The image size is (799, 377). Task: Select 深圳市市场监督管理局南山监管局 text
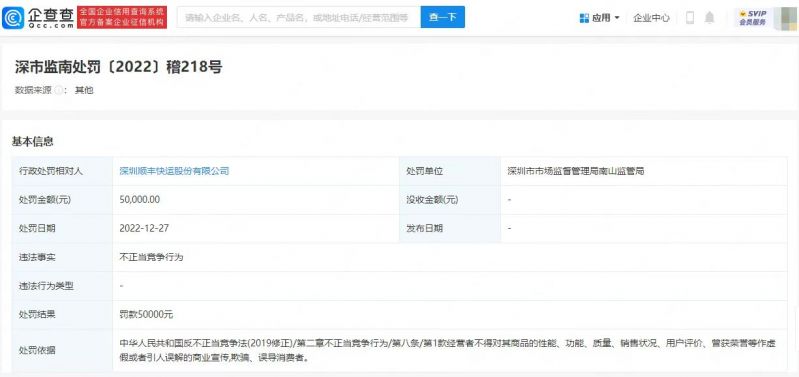(576, 171)
